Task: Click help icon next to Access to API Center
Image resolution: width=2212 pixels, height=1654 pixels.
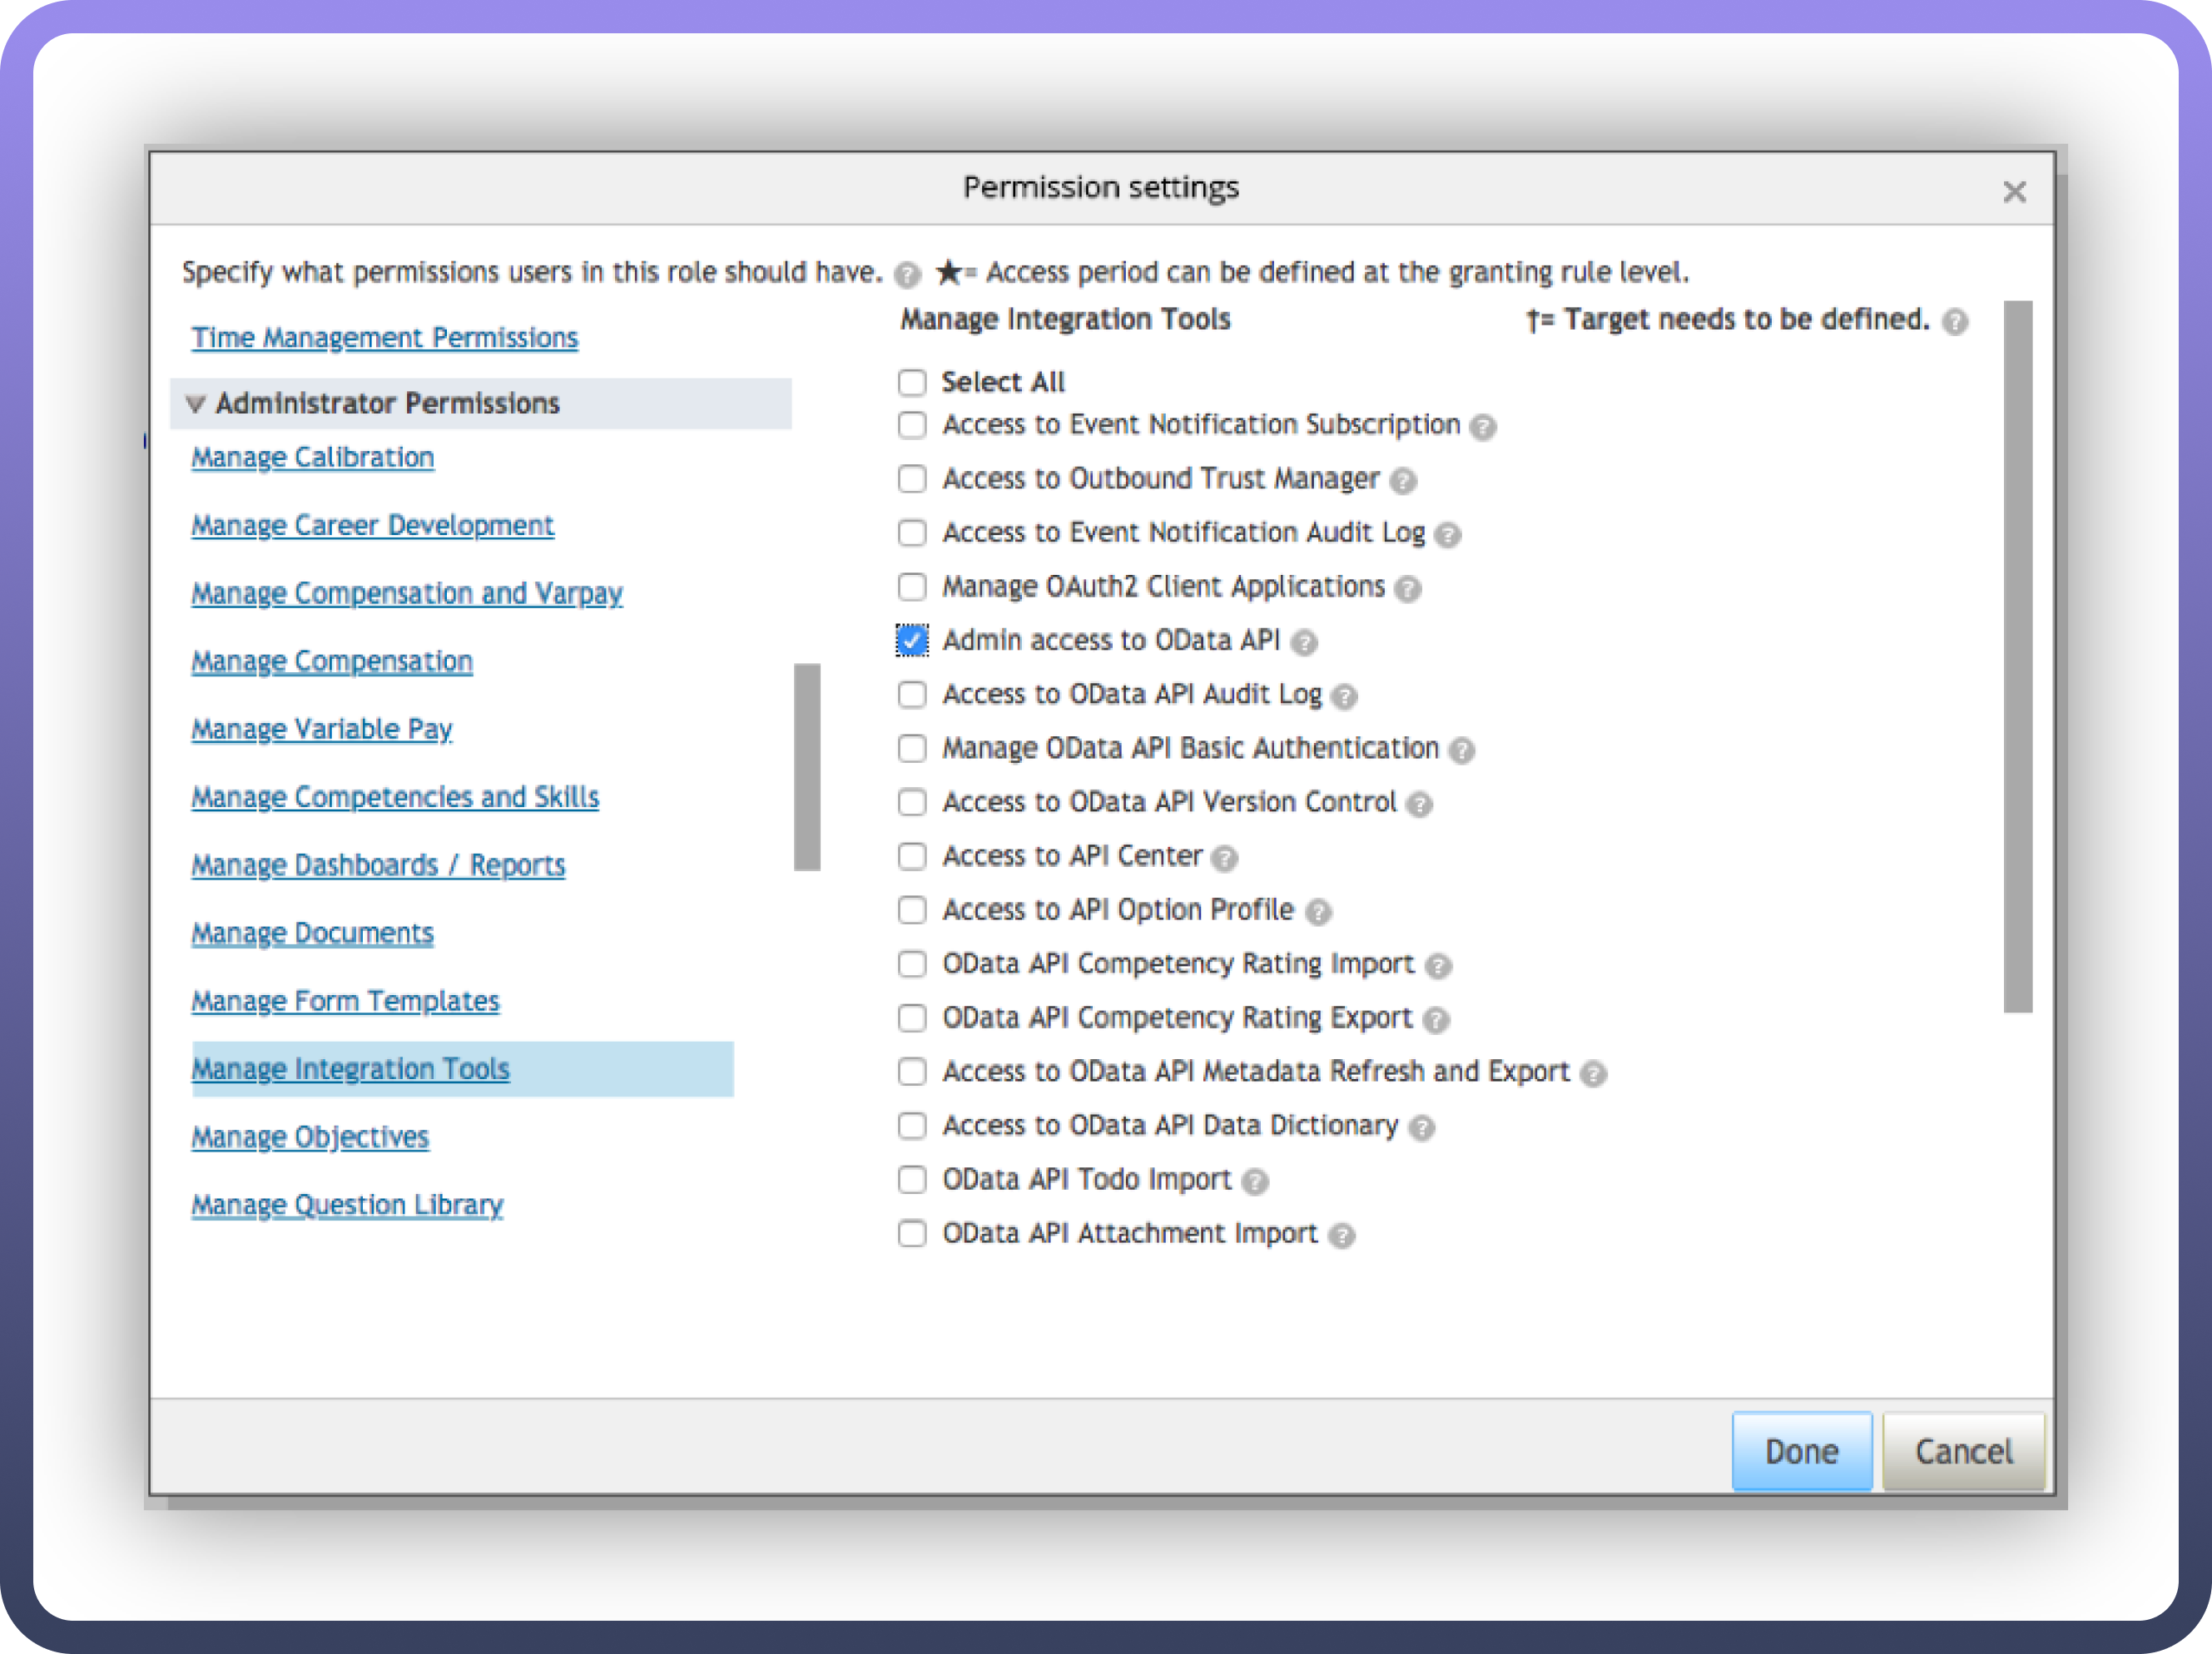Action: pos(1224,858)
